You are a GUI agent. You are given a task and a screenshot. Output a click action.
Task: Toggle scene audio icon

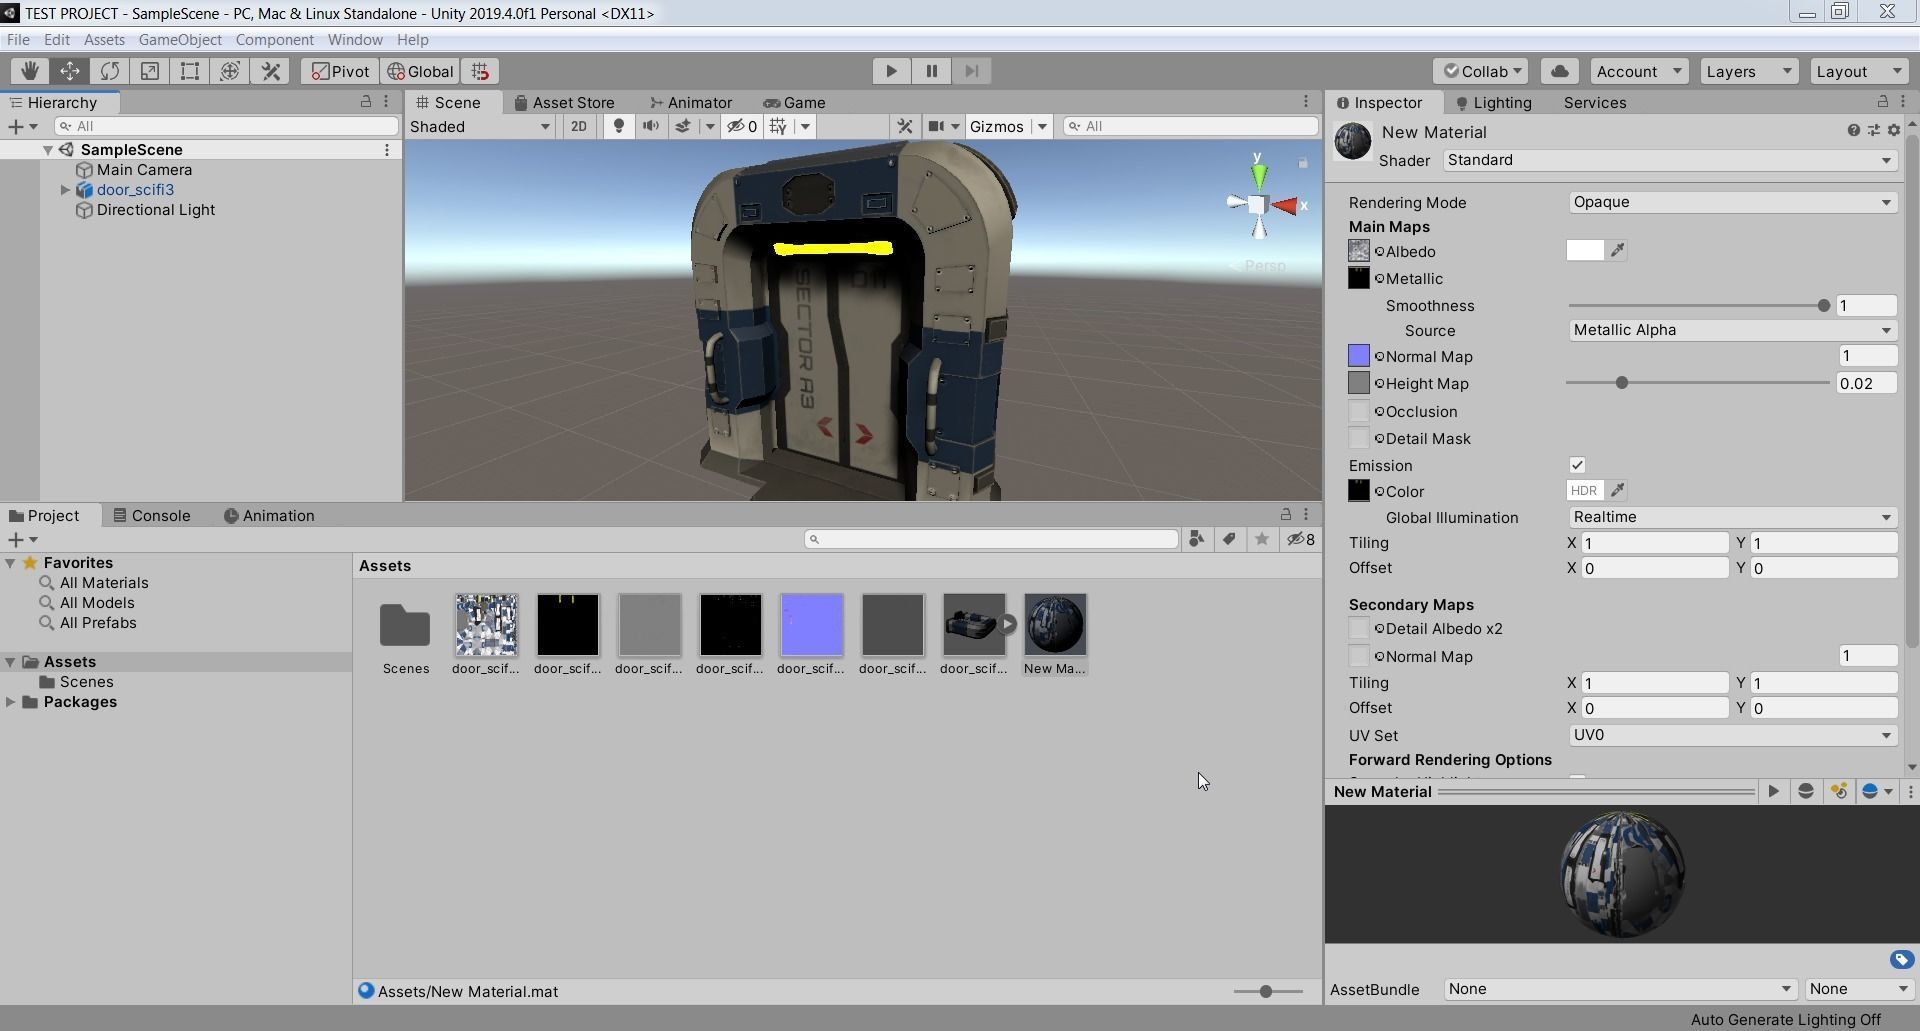click(651, 126)
